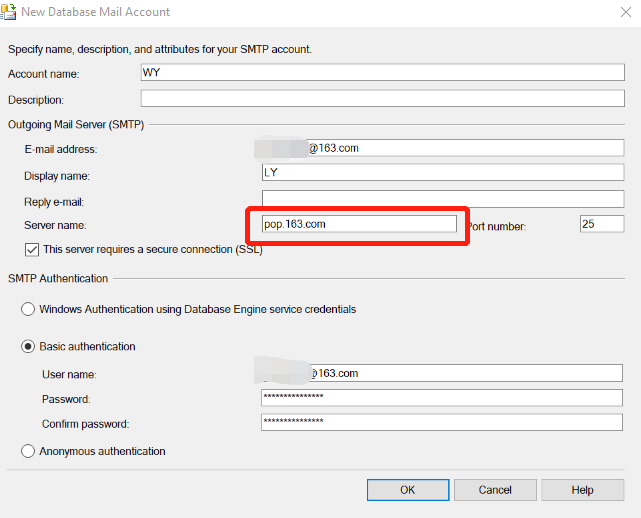Click the 'Display name:' label
The height and width of the screenshot is (518, 641).
57,176
